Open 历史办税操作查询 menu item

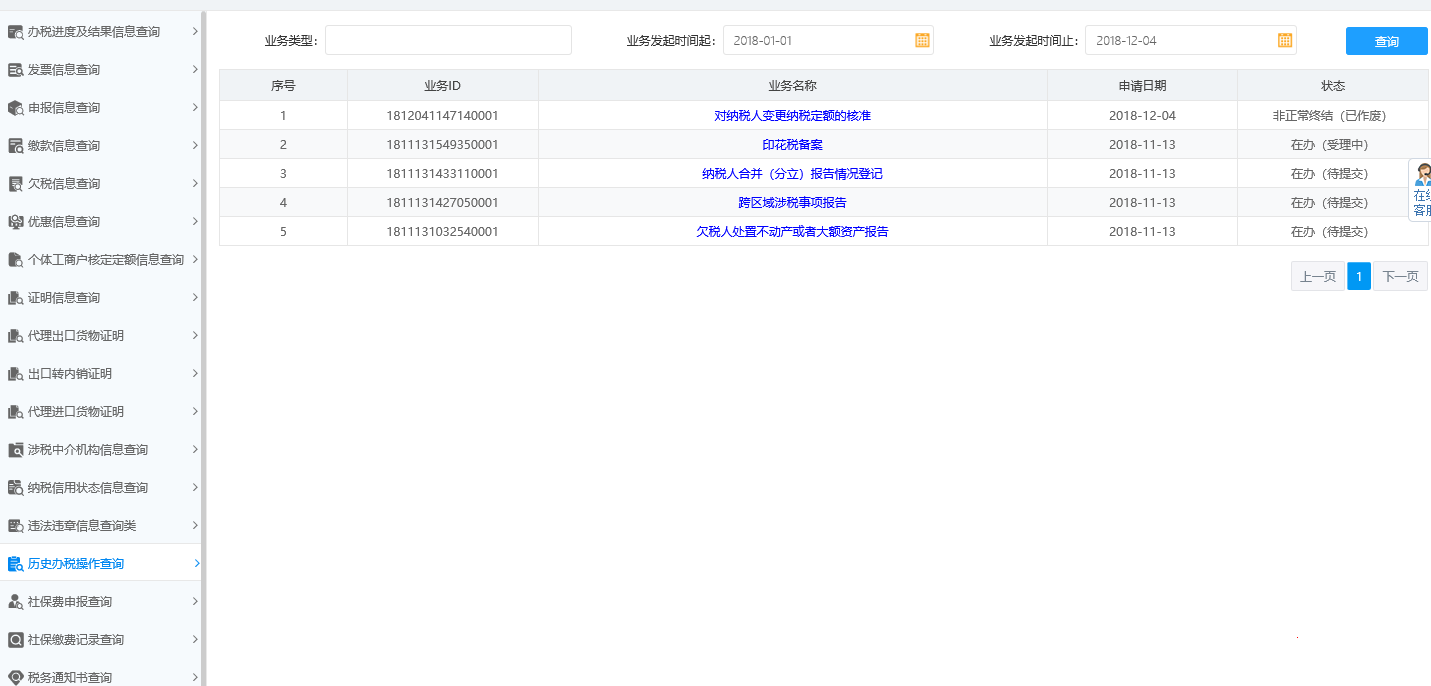(x=76, y=564)
